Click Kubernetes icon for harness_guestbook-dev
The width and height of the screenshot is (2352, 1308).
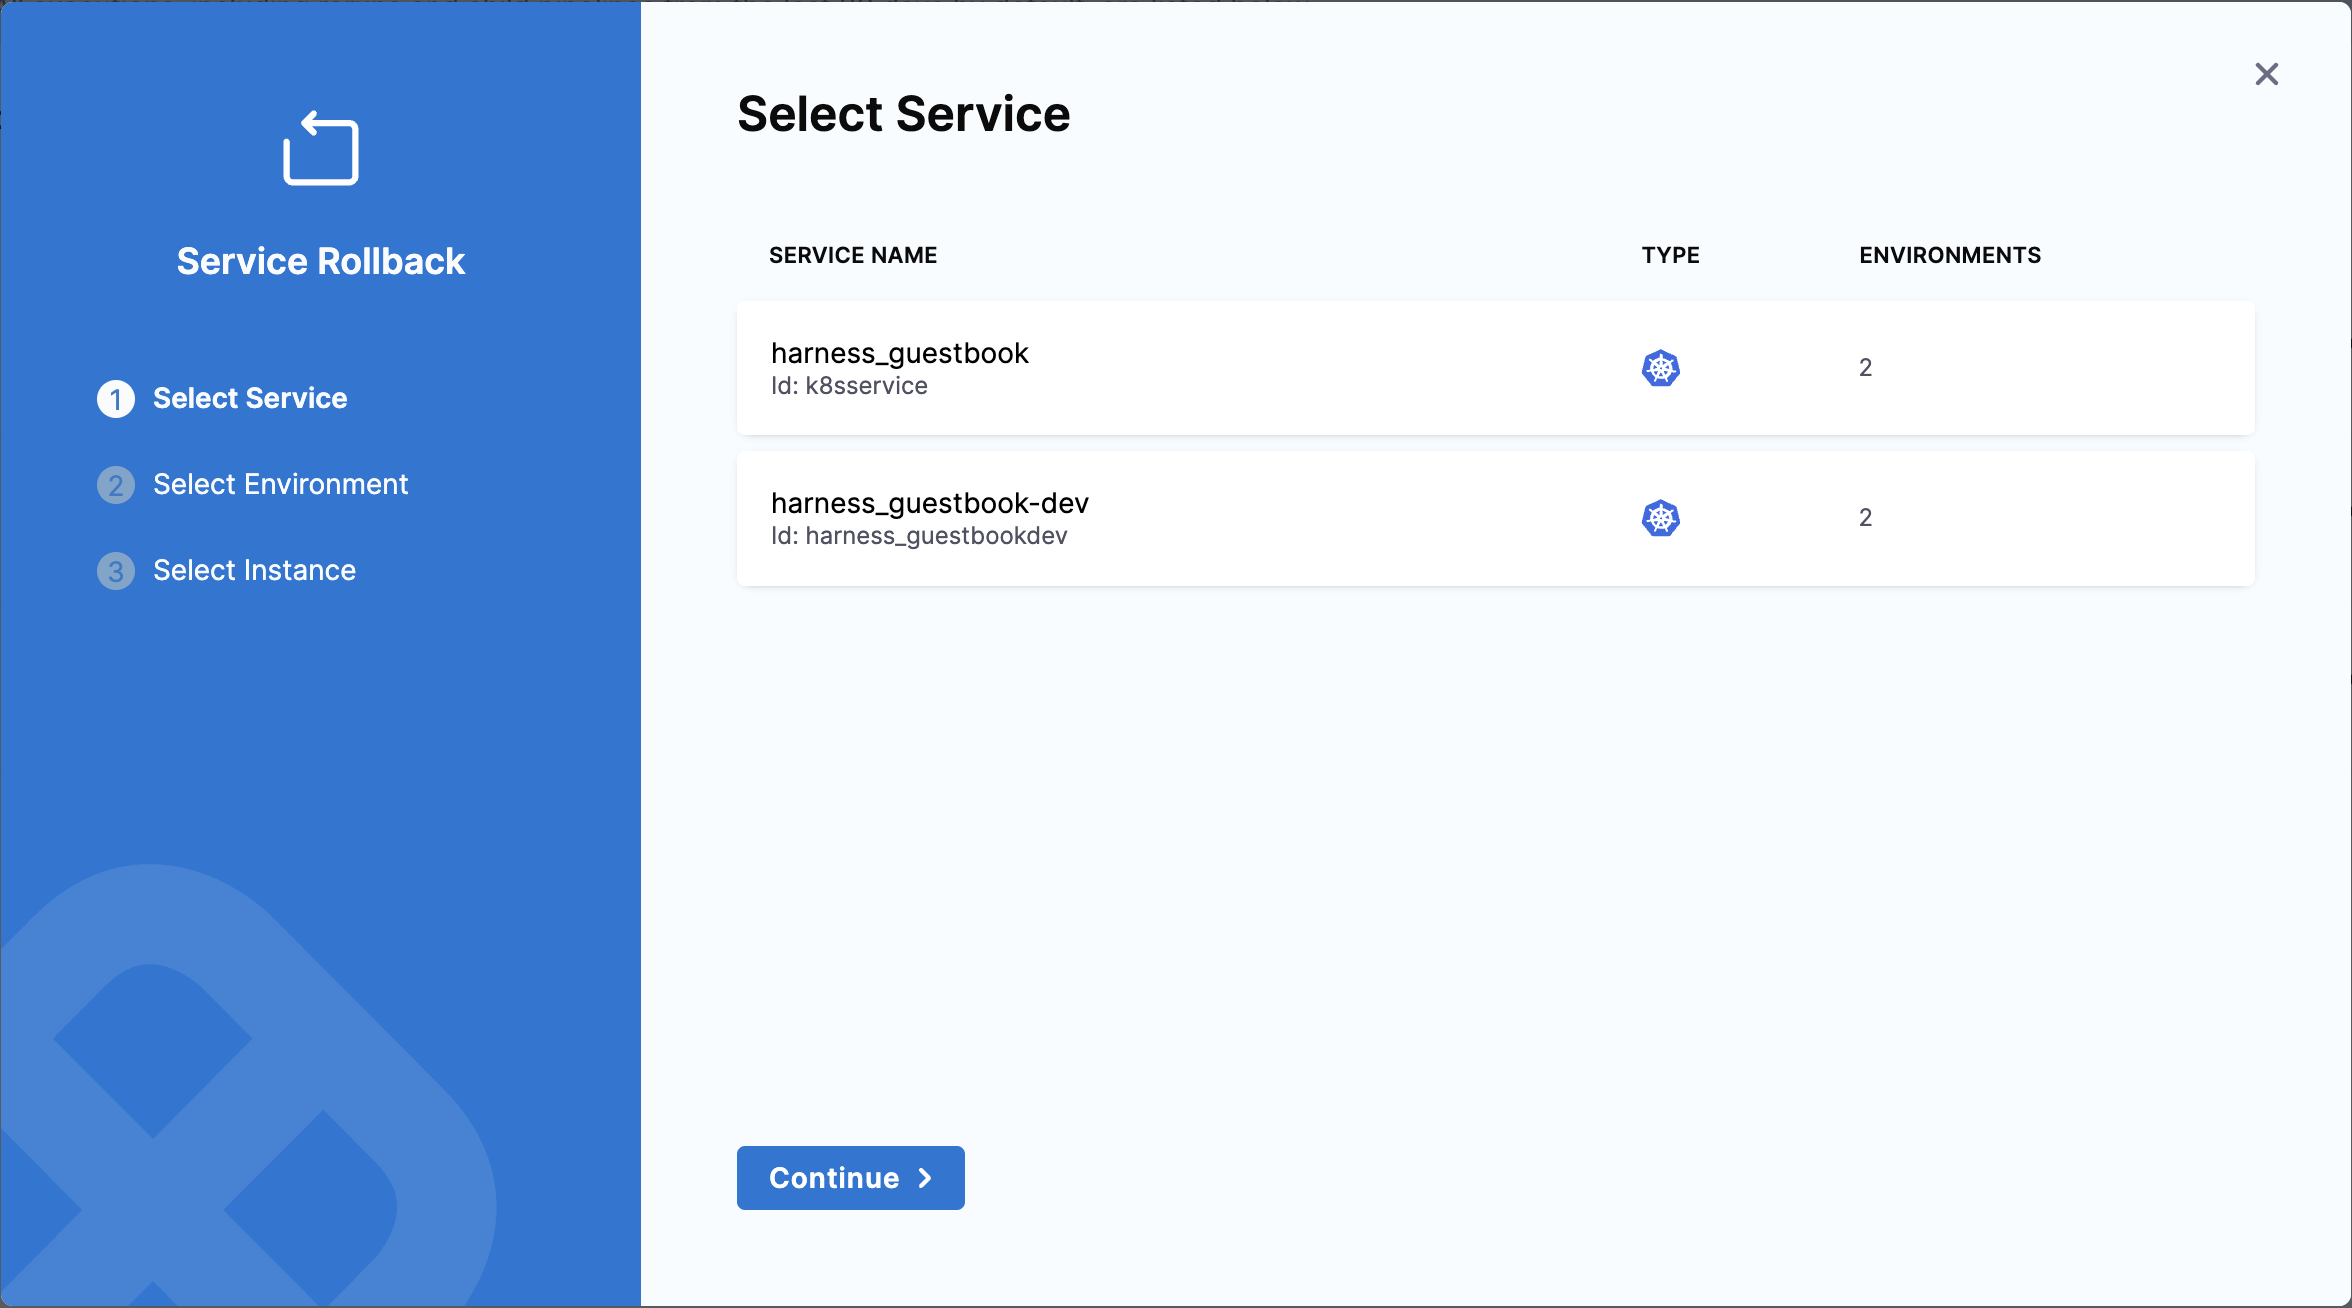click(x=1660, y=518)
